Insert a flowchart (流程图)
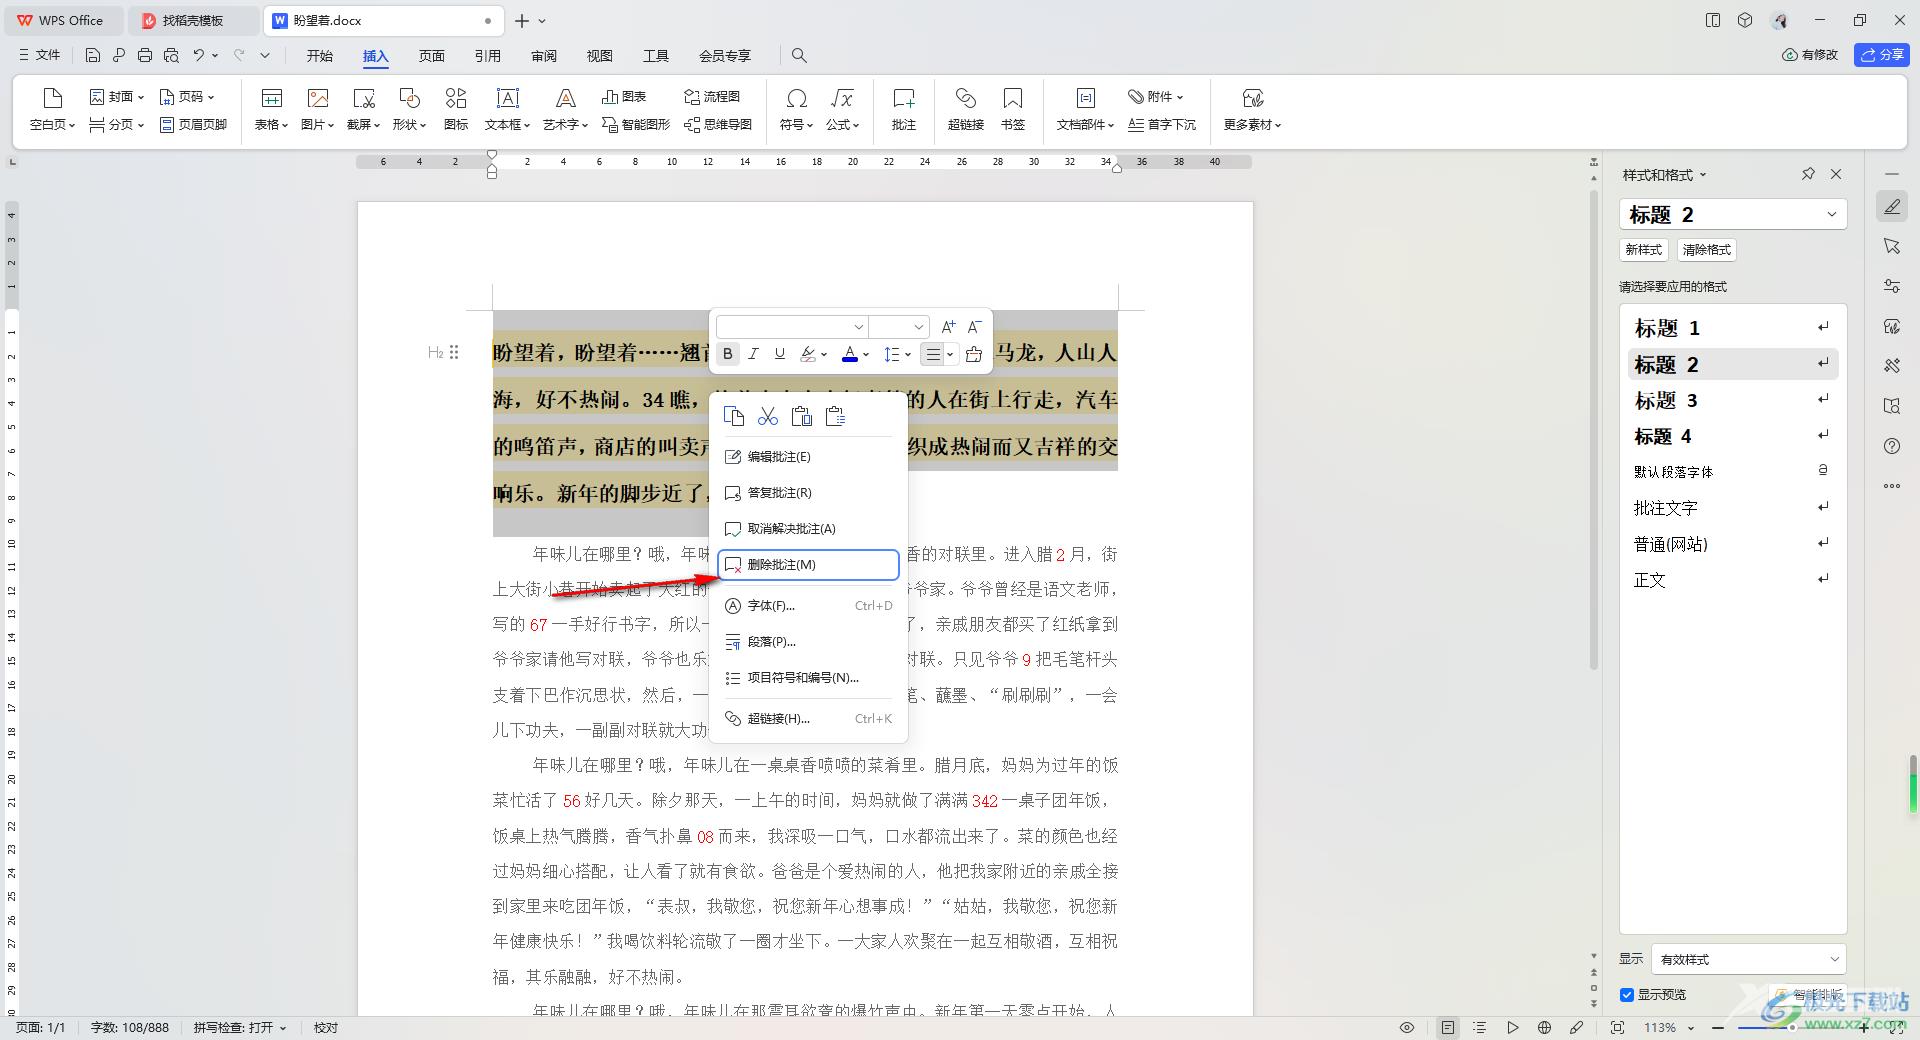 [712, 97]
